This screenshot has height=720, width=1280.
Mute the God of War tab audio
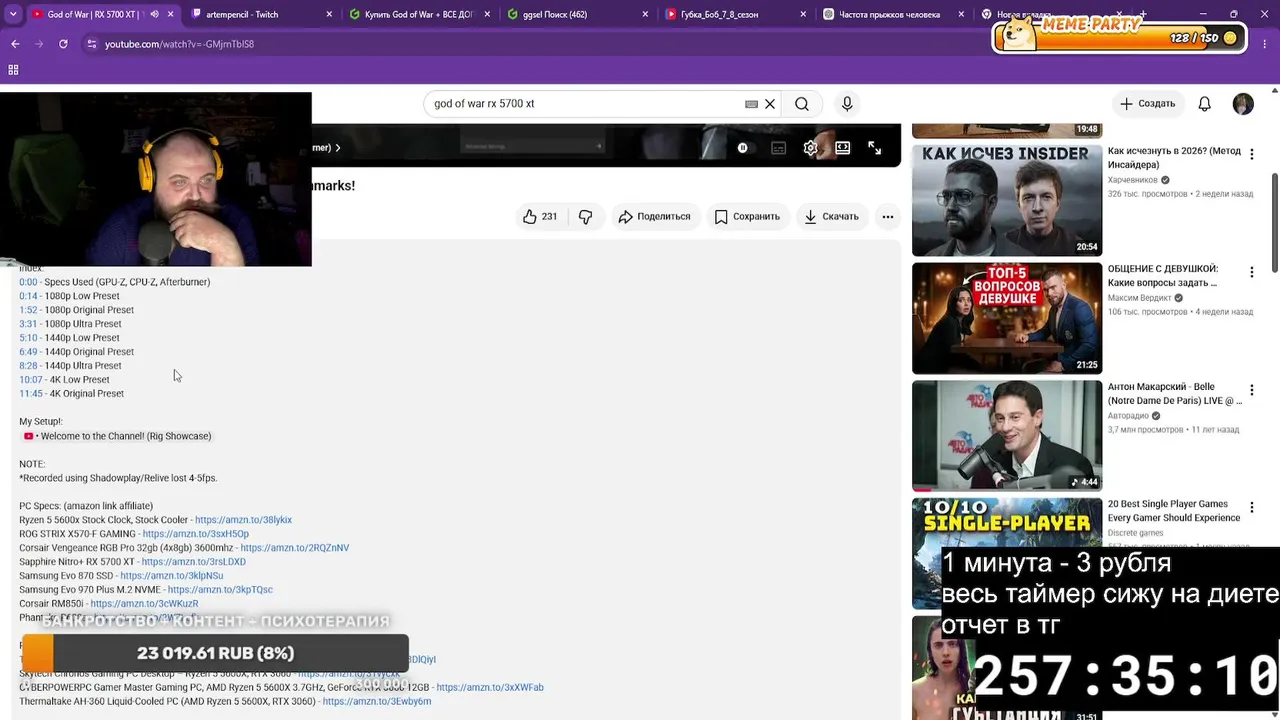click(154, 15)
